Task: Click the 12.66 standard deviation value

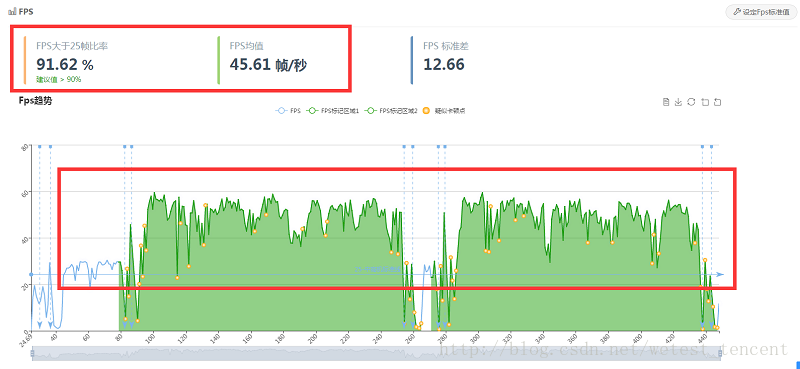Action: point(444,64)
